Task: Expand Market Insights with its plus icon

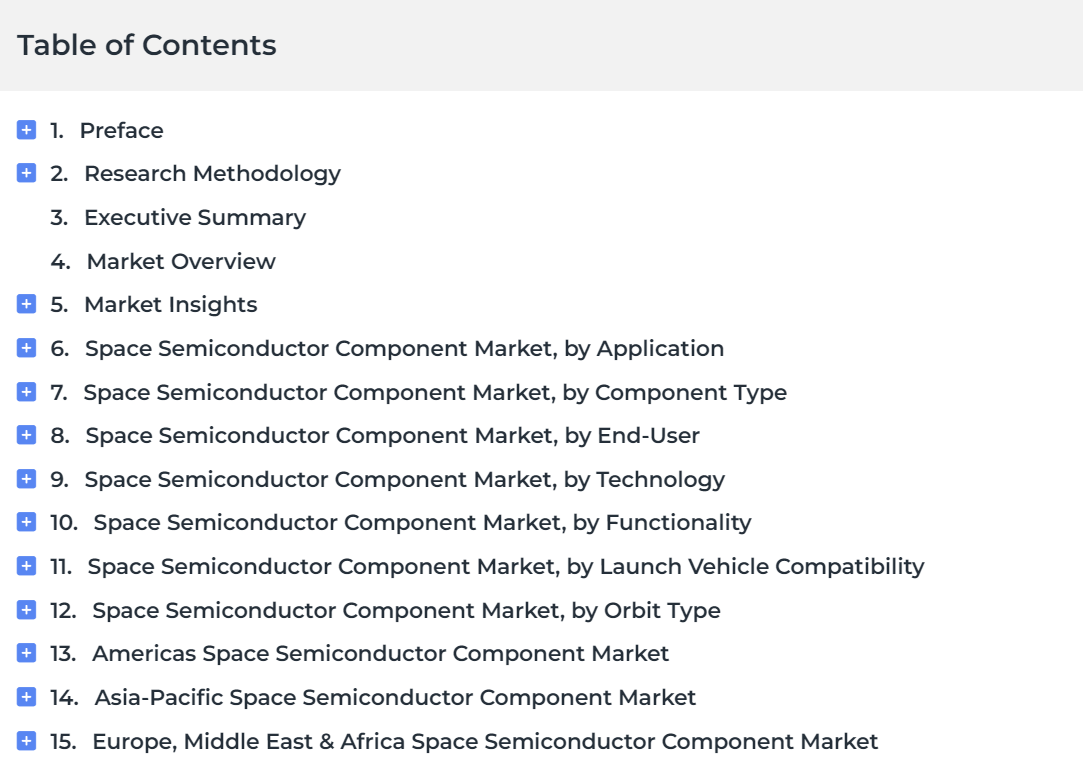Action: click(26, 304)
